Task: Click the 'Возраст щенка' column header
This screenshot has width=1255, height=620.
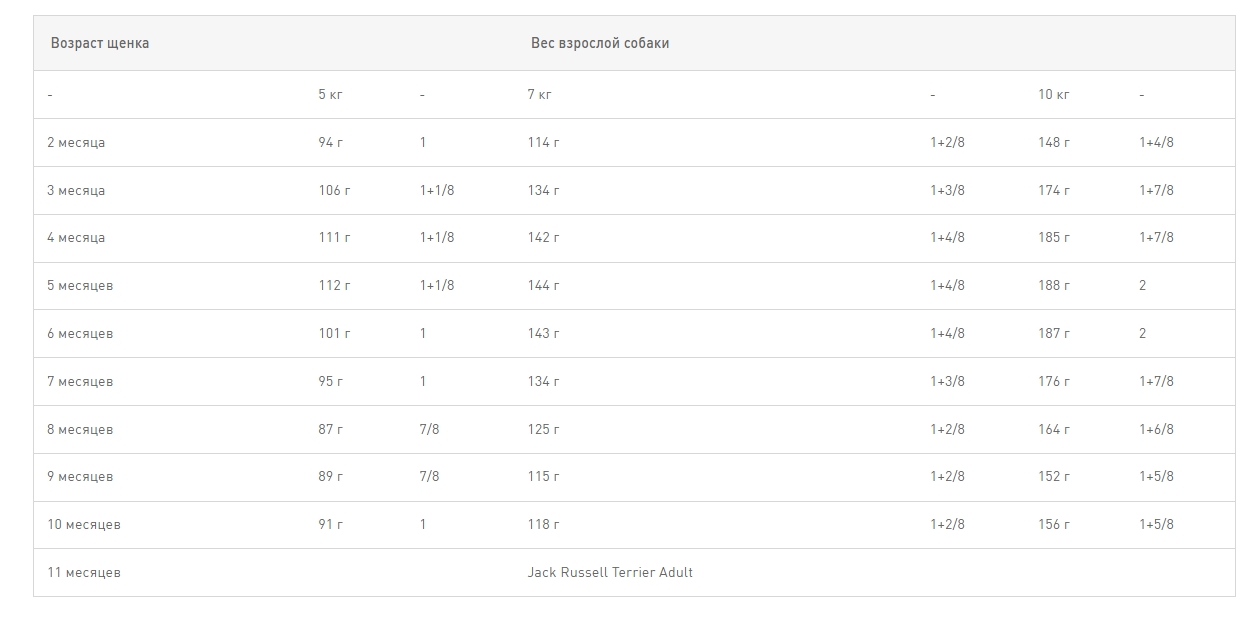Action: click(100, 43)
